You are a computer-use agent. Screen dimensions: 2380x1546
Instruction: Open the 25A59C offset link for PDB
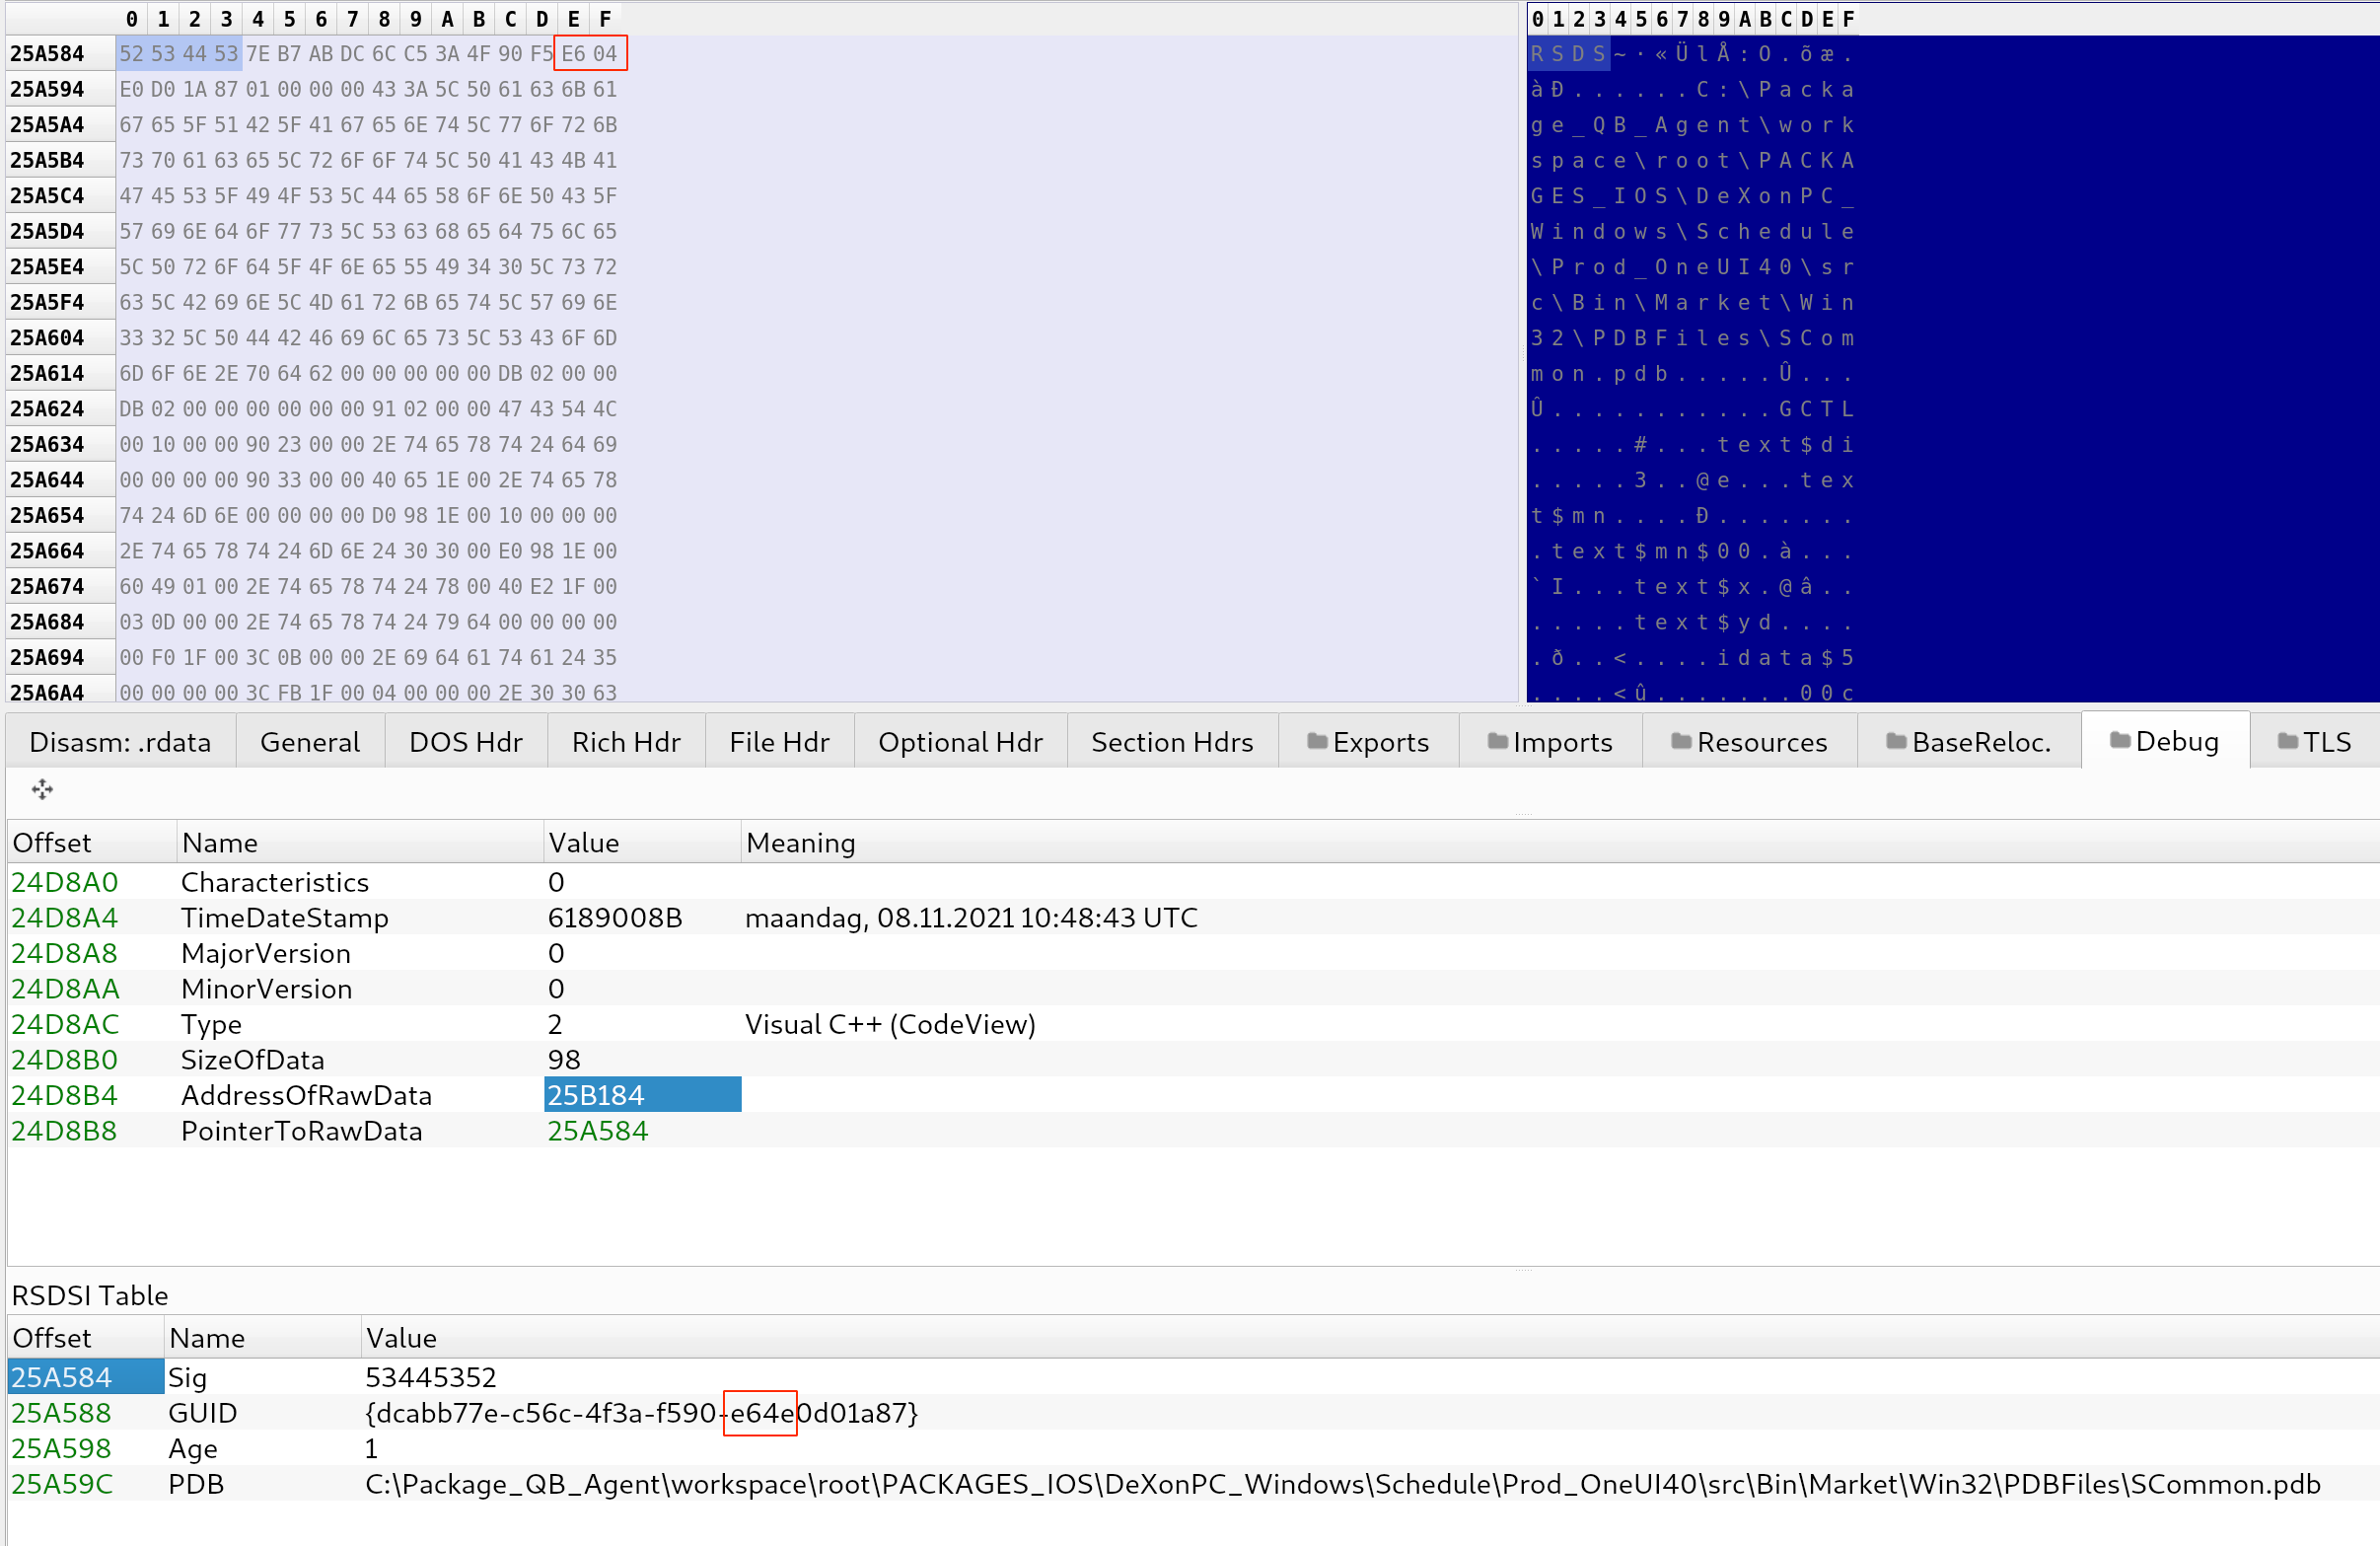tap(61, 1484)
